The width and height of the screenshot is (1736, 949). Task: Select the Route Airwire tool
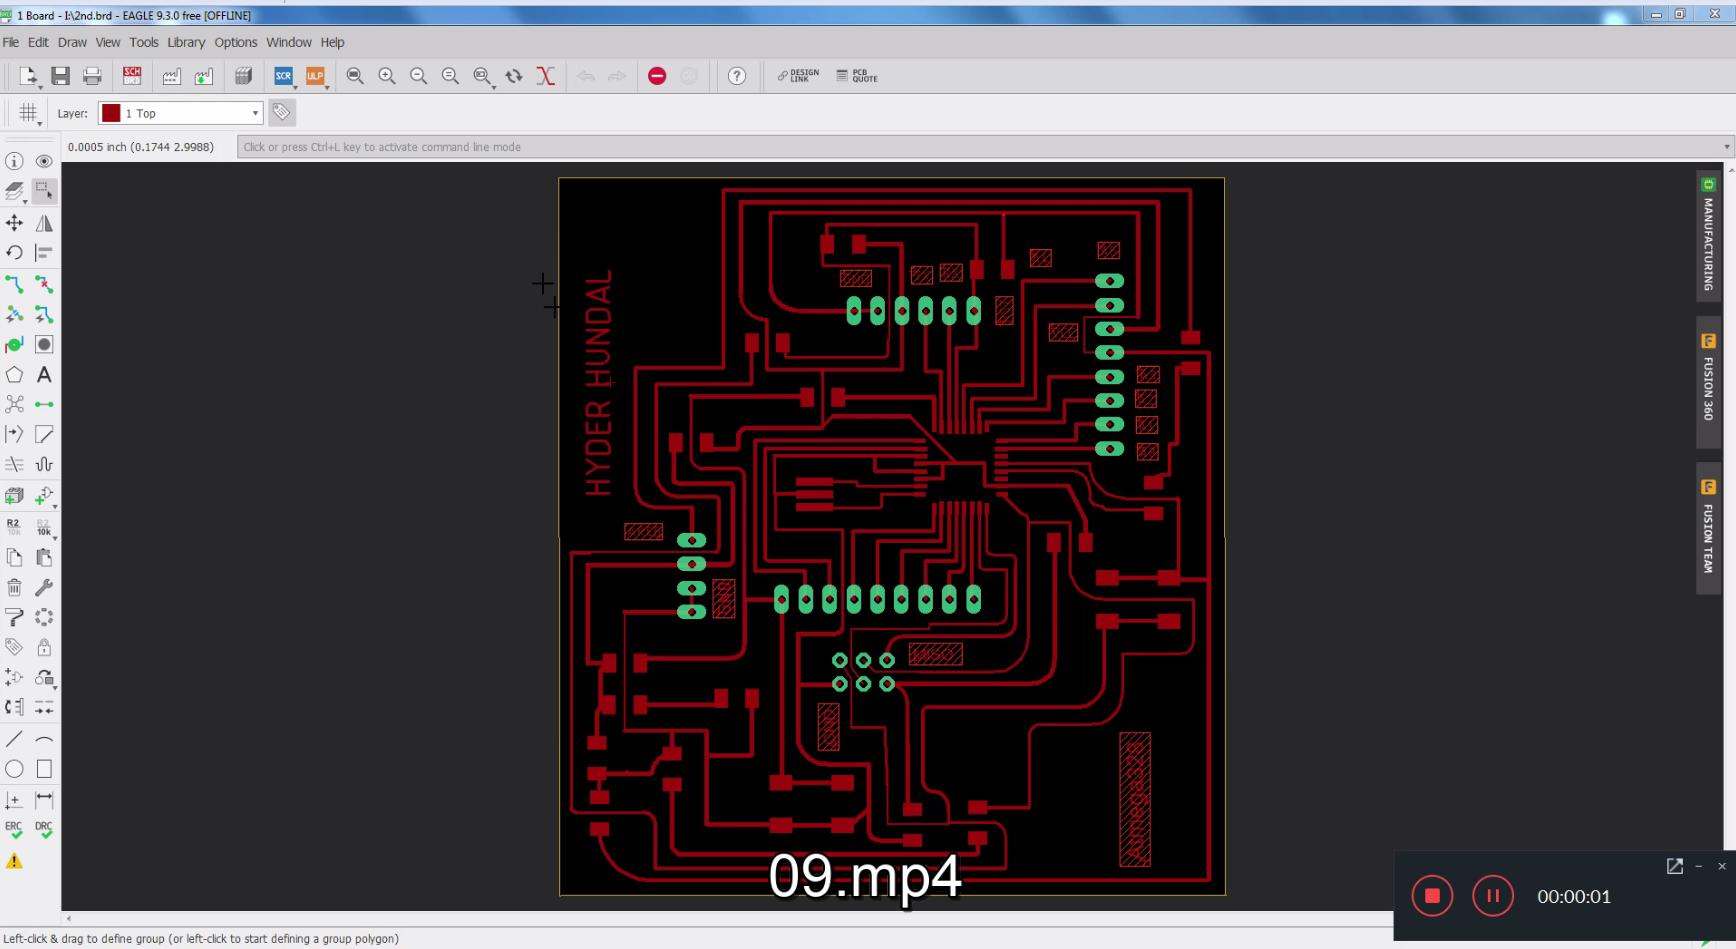(x=14, y=285)
